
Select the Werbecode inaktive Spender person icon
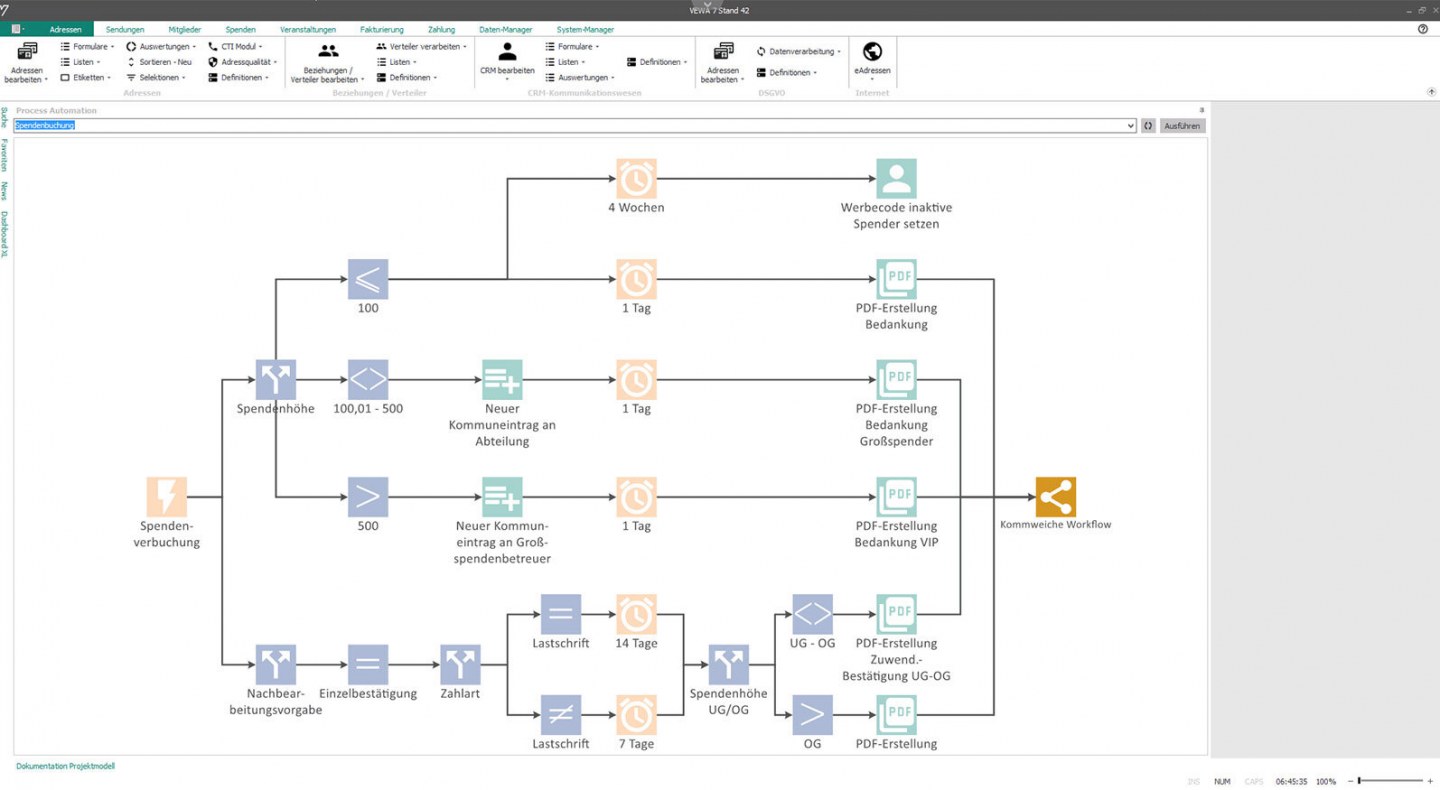click(896, 179)
